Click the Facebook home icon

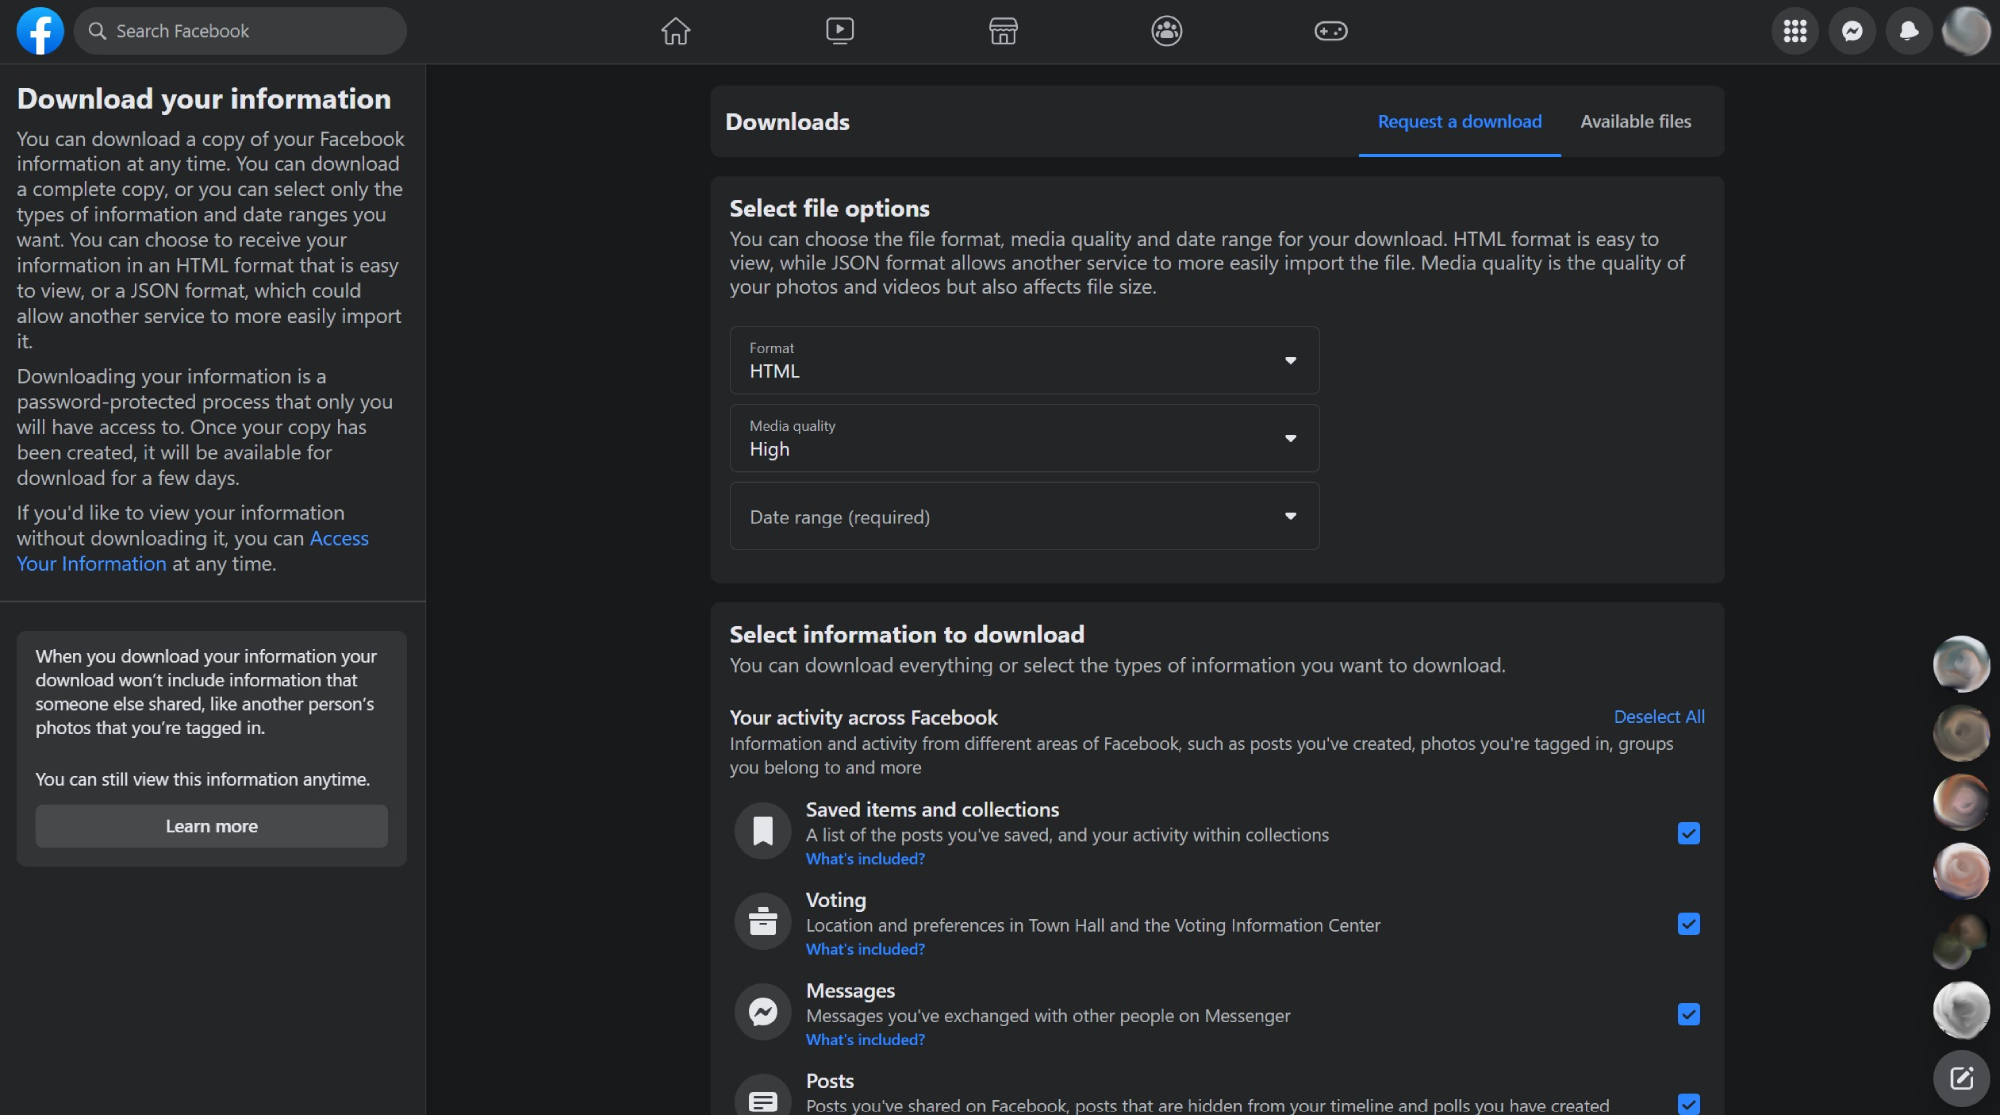[x=675, y=30]
